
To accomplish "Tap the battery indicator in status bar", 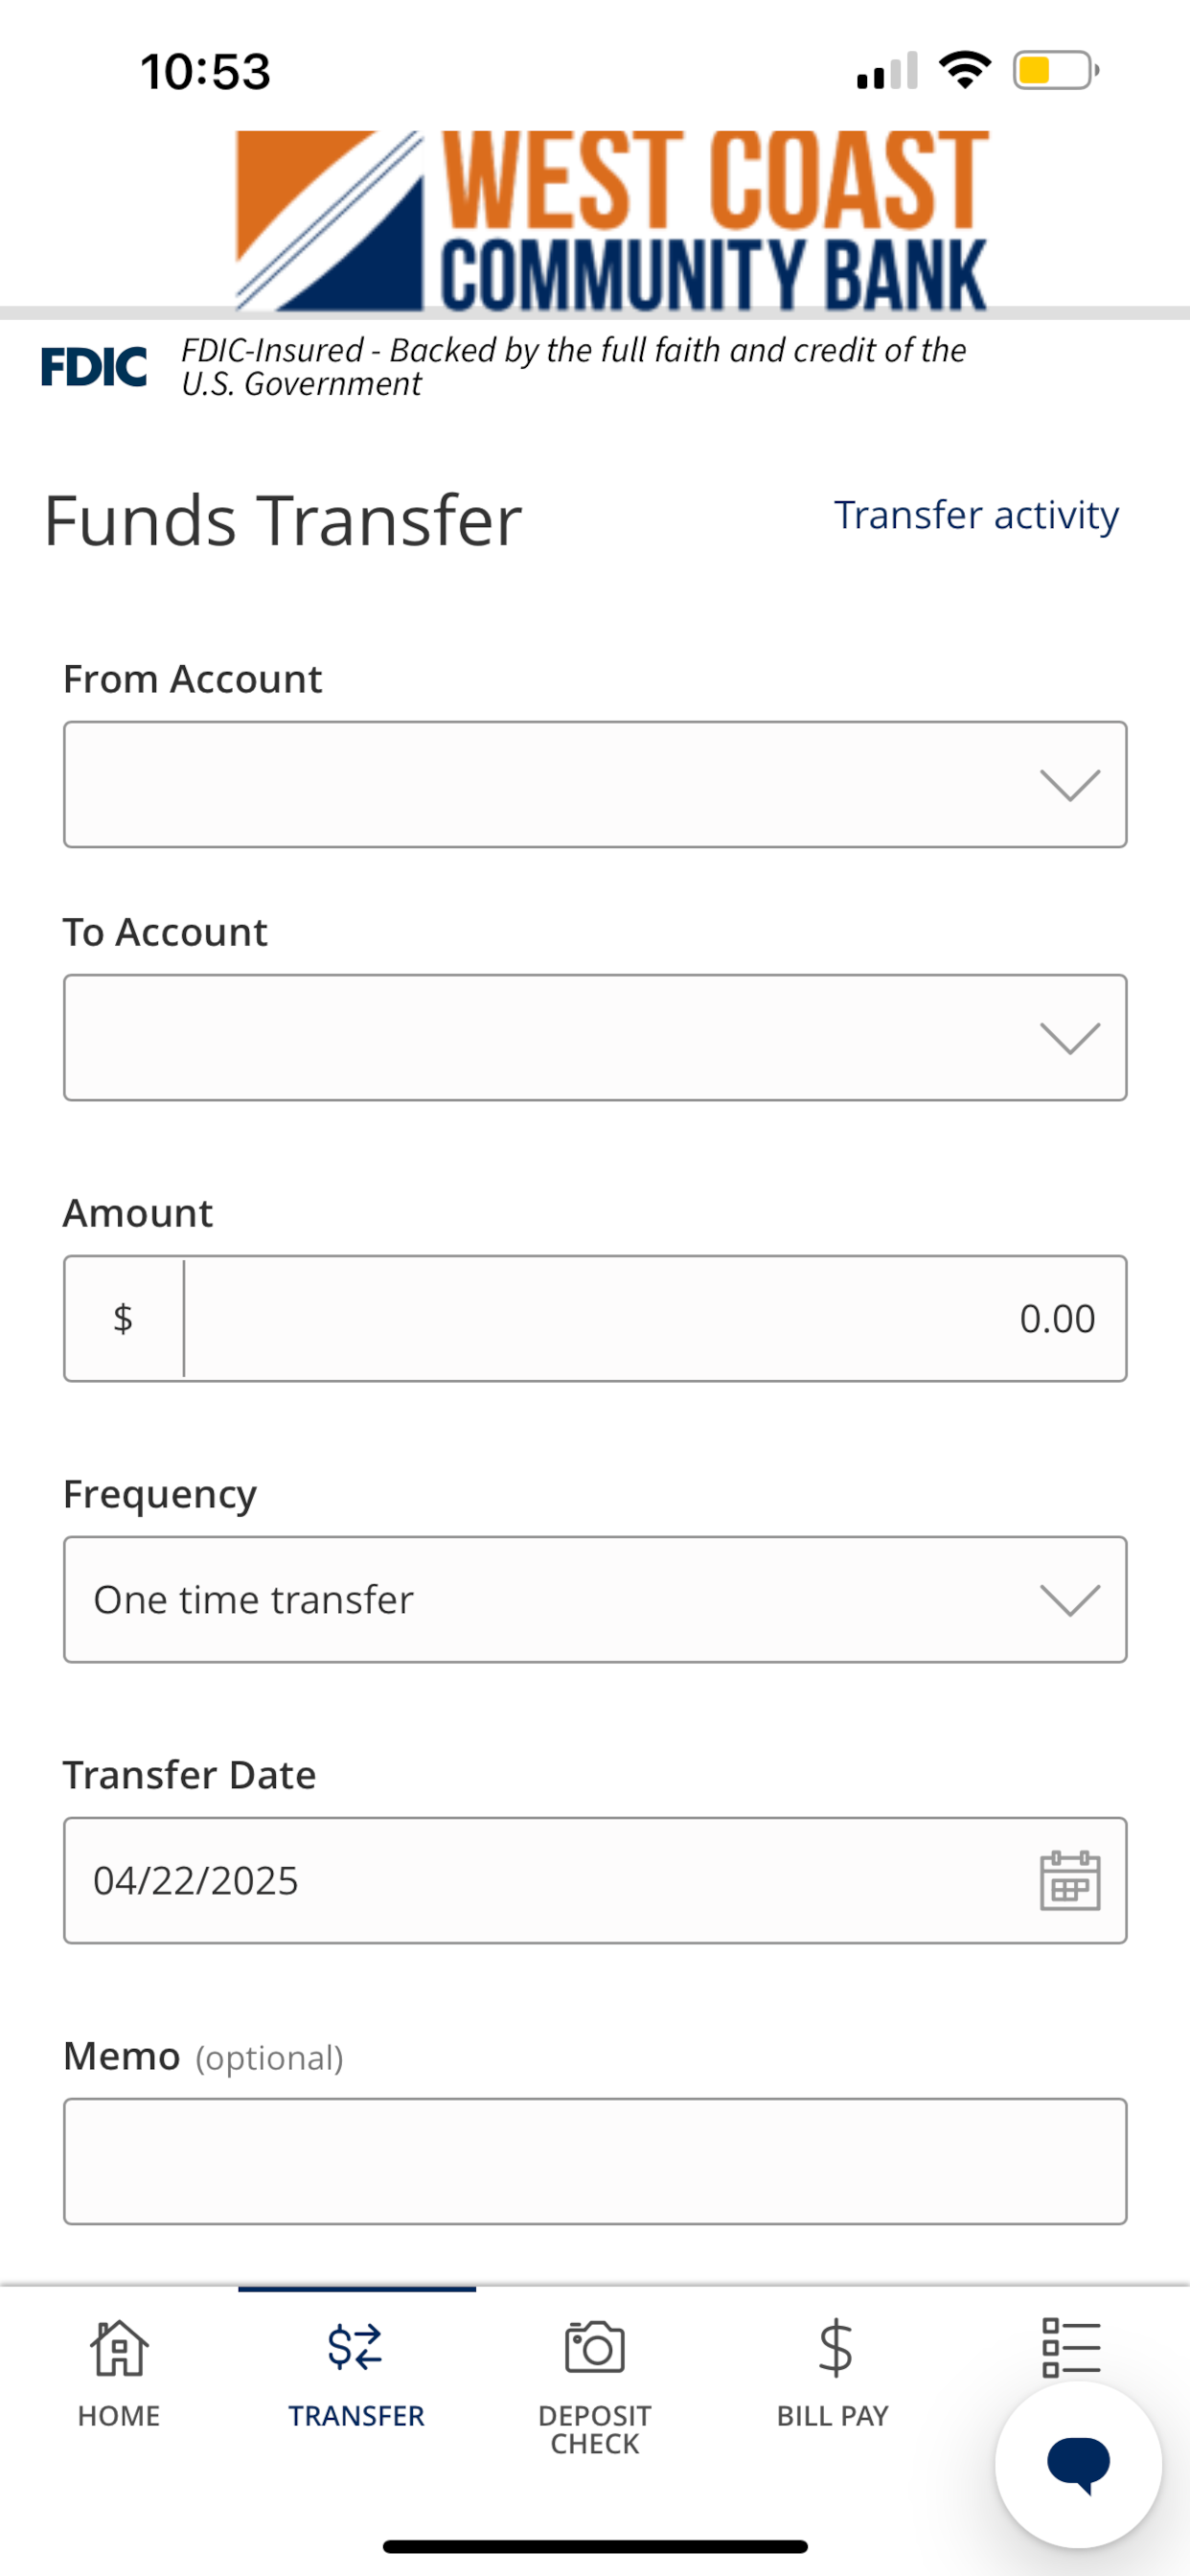I will click(x=1056, y=70).
